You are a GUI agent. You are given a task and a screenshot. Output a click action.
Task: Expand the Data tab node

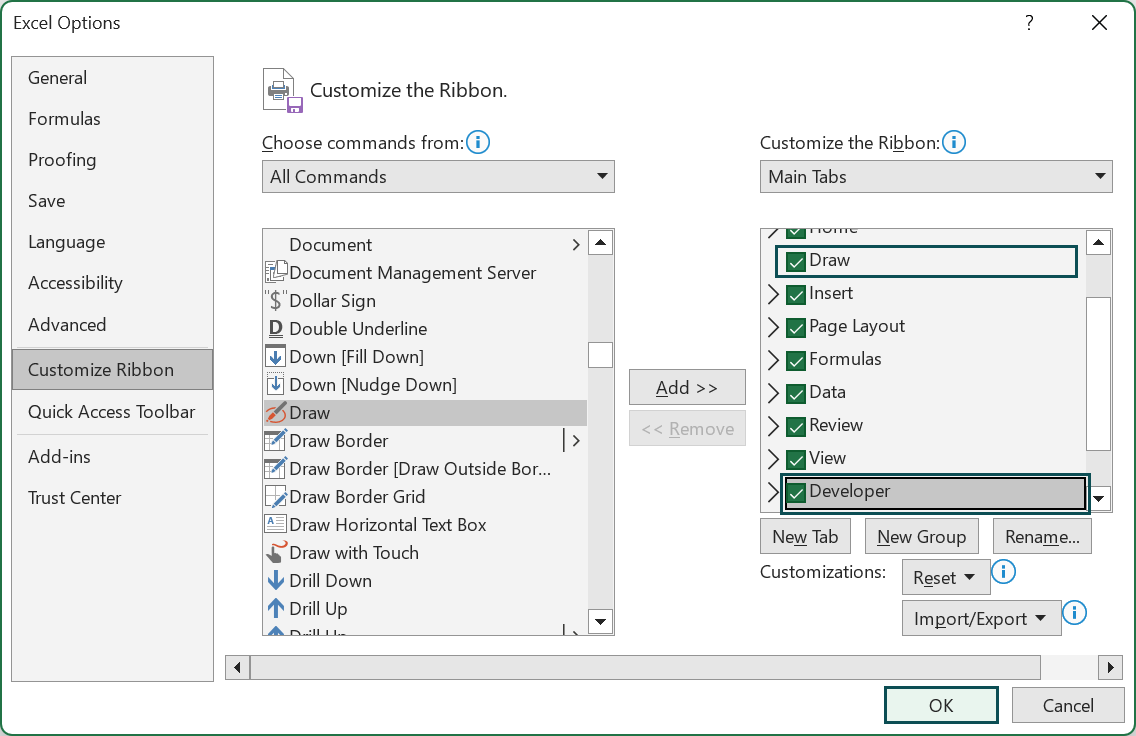click(x=773, y=393)
